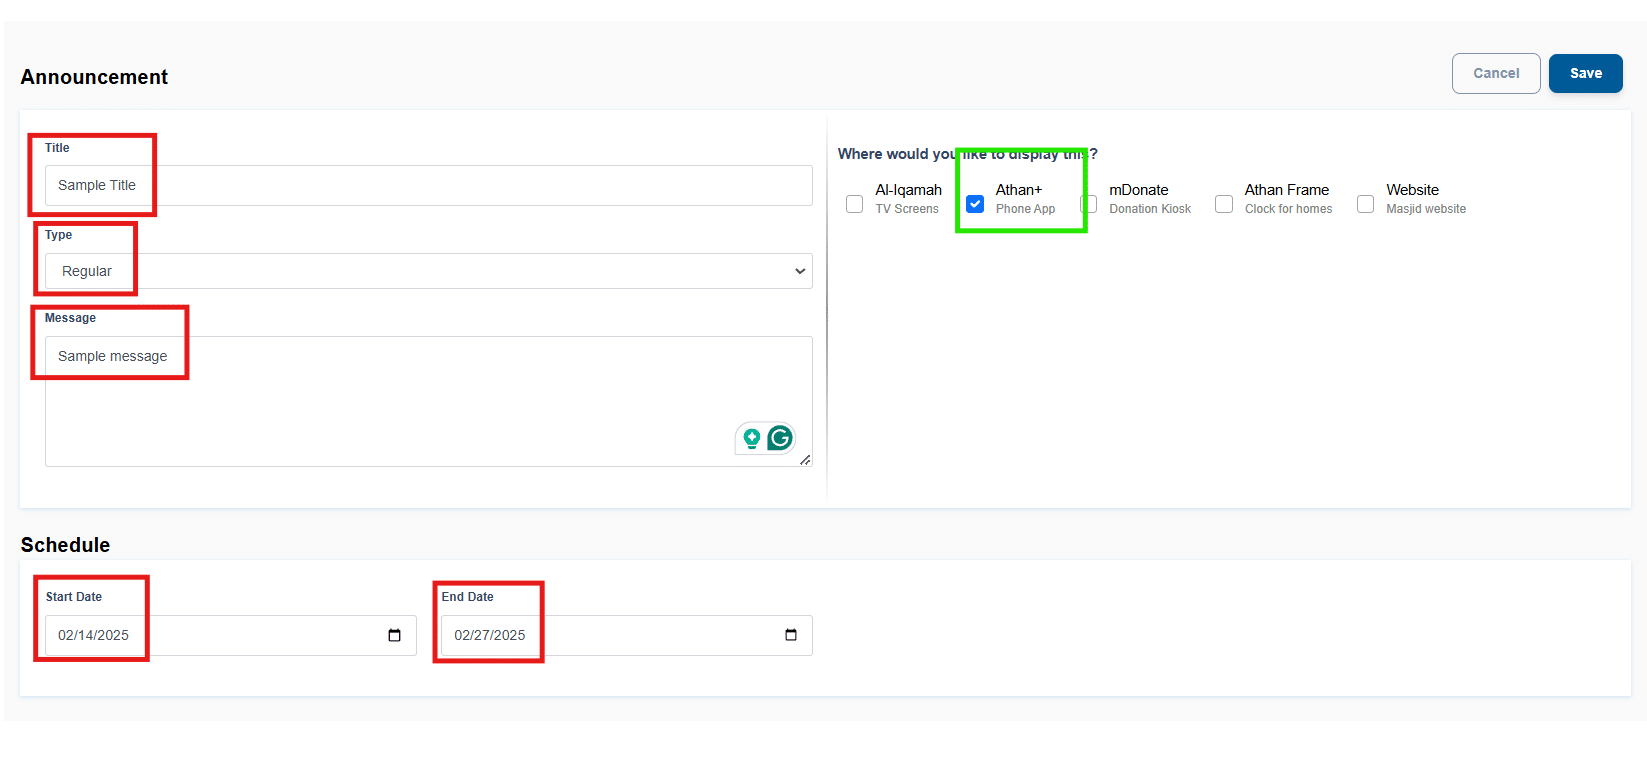Click the mDonate label text

[1138, 190]
